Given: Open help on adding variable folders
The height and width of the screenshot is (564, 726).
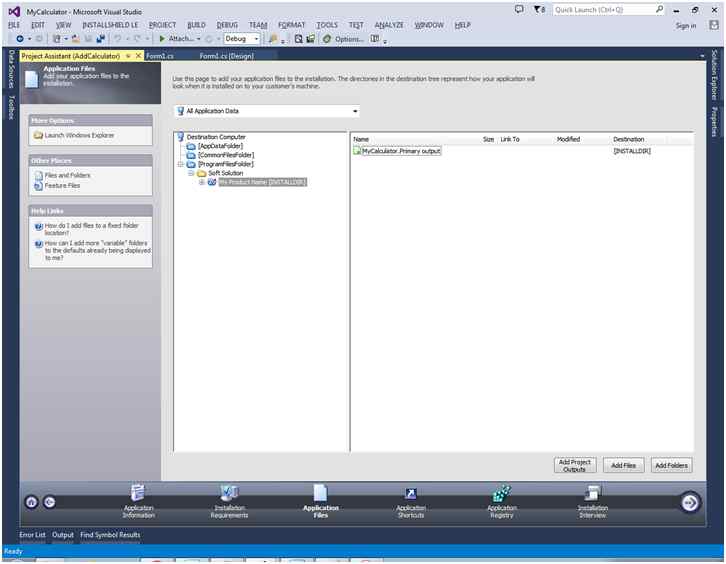Looking at the screenshot, I should point(97,250).
